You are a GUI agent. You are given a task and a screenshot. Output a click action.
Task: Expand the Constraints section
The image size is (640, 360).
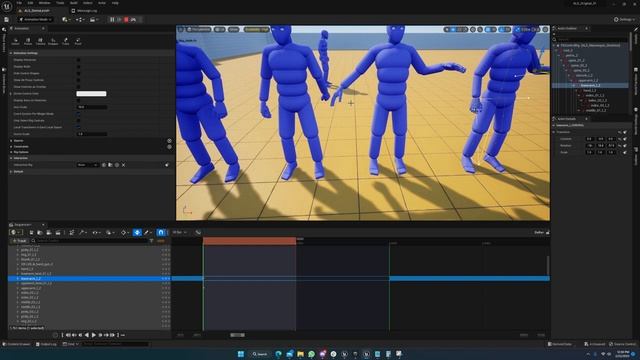pyautogui.click(x=11, y=147)
